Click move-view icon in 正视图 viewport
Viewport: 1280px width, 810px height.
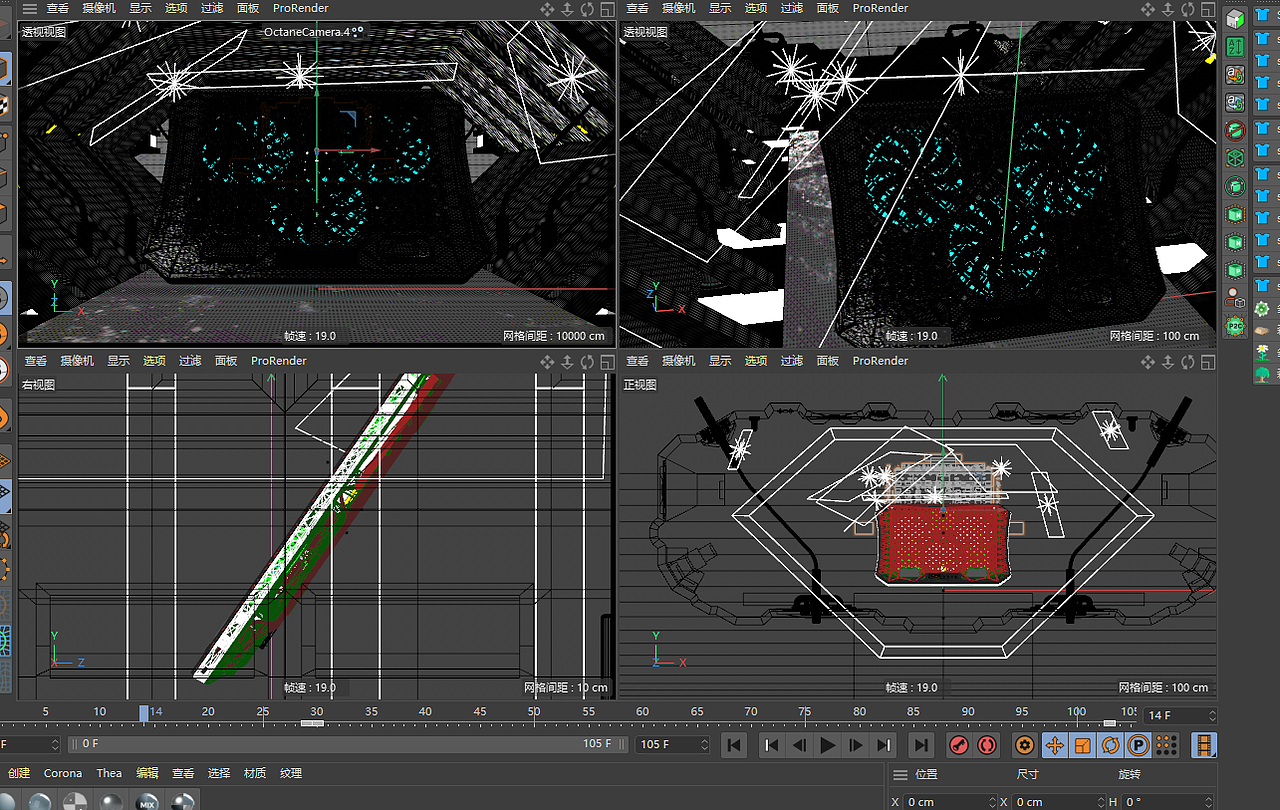(x=1148, y=361)
